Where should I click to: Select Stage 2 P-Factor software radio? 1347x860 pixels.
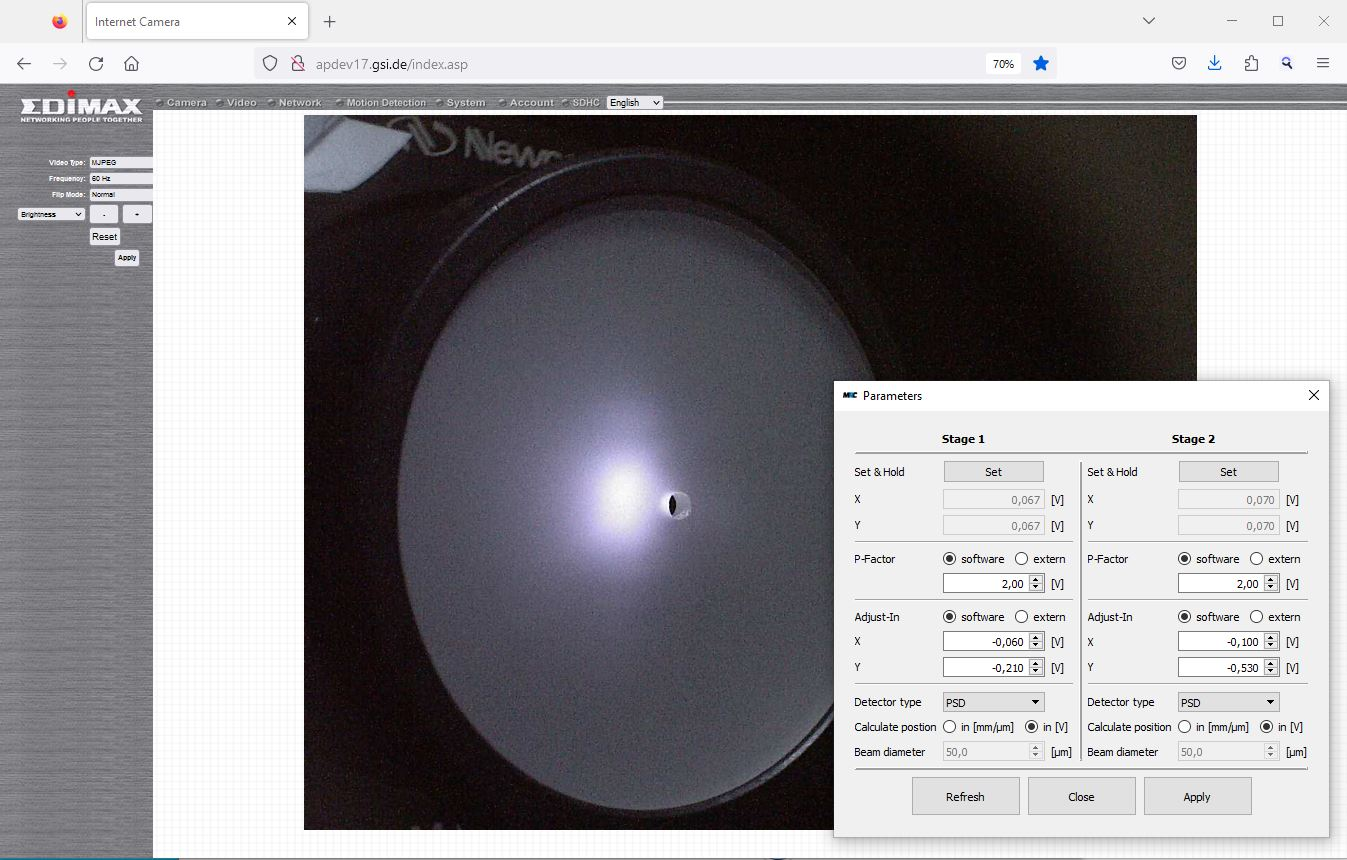pyautogui.click(x=1184, y=559)
